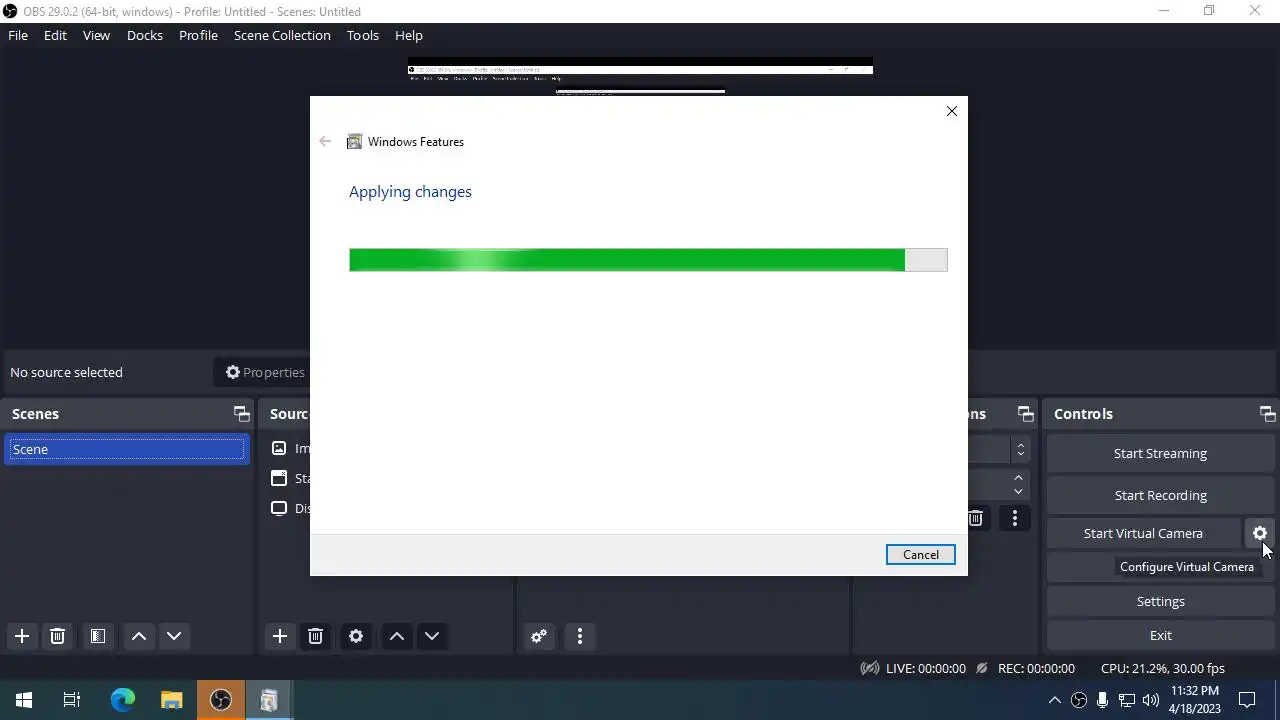Open the Docks menu
Viewport: 1280px width, 720px height.
[144, 35]
